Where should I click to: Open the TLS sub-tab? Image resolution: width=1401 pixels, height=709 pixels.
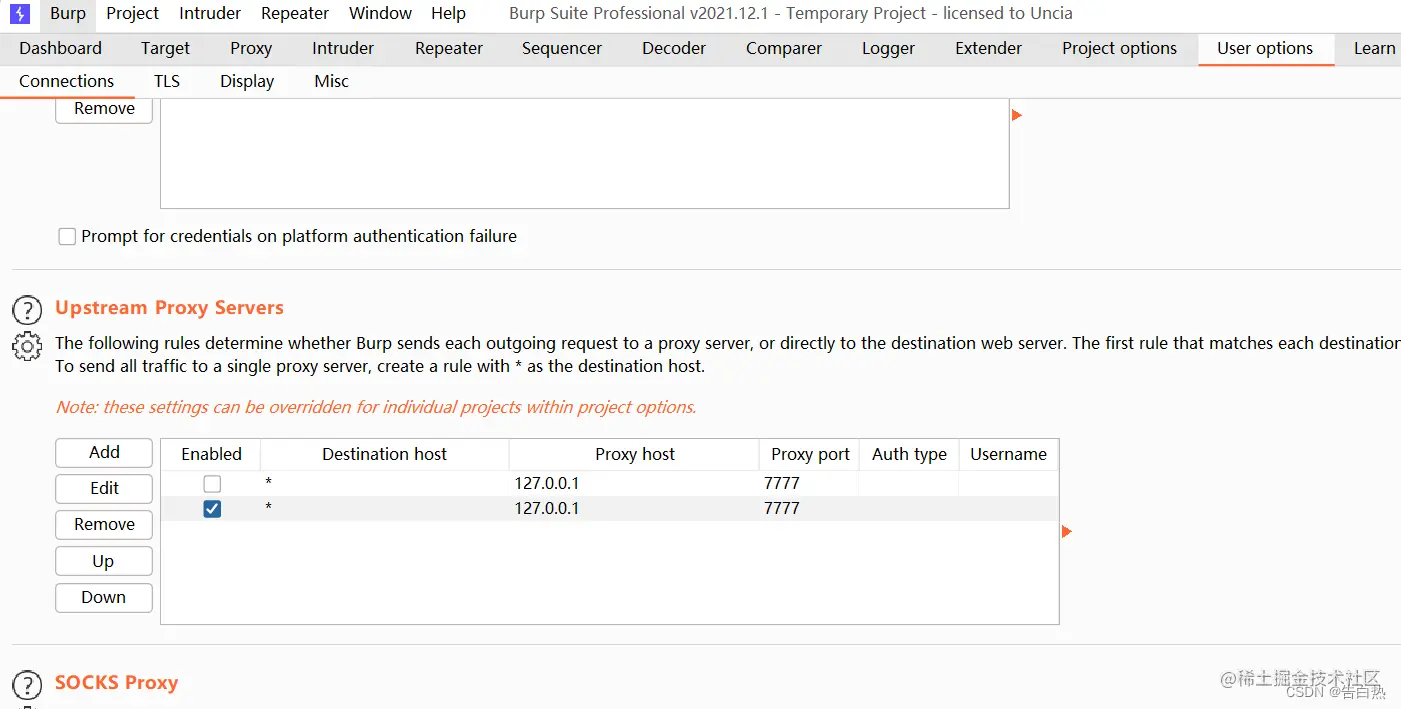point(167,82)
